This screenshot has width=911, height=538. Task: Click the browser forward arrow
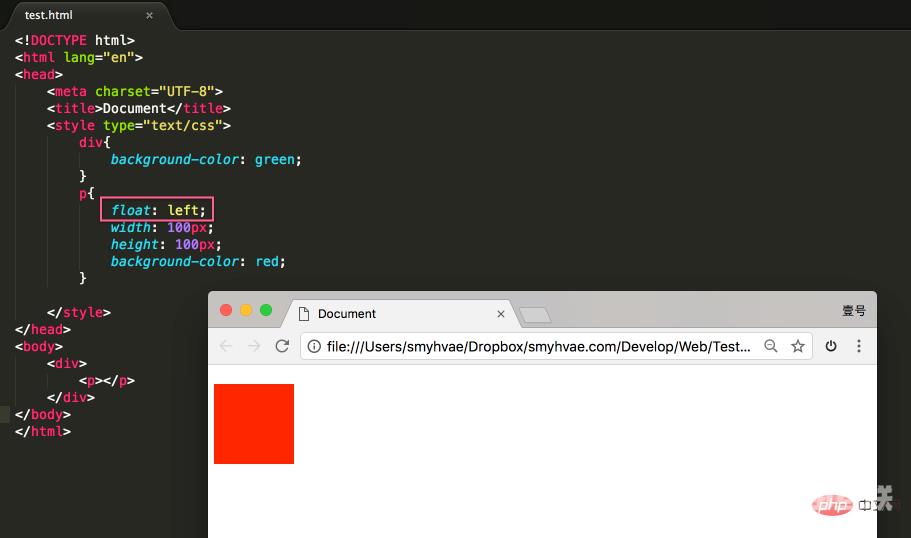point(254,346)
